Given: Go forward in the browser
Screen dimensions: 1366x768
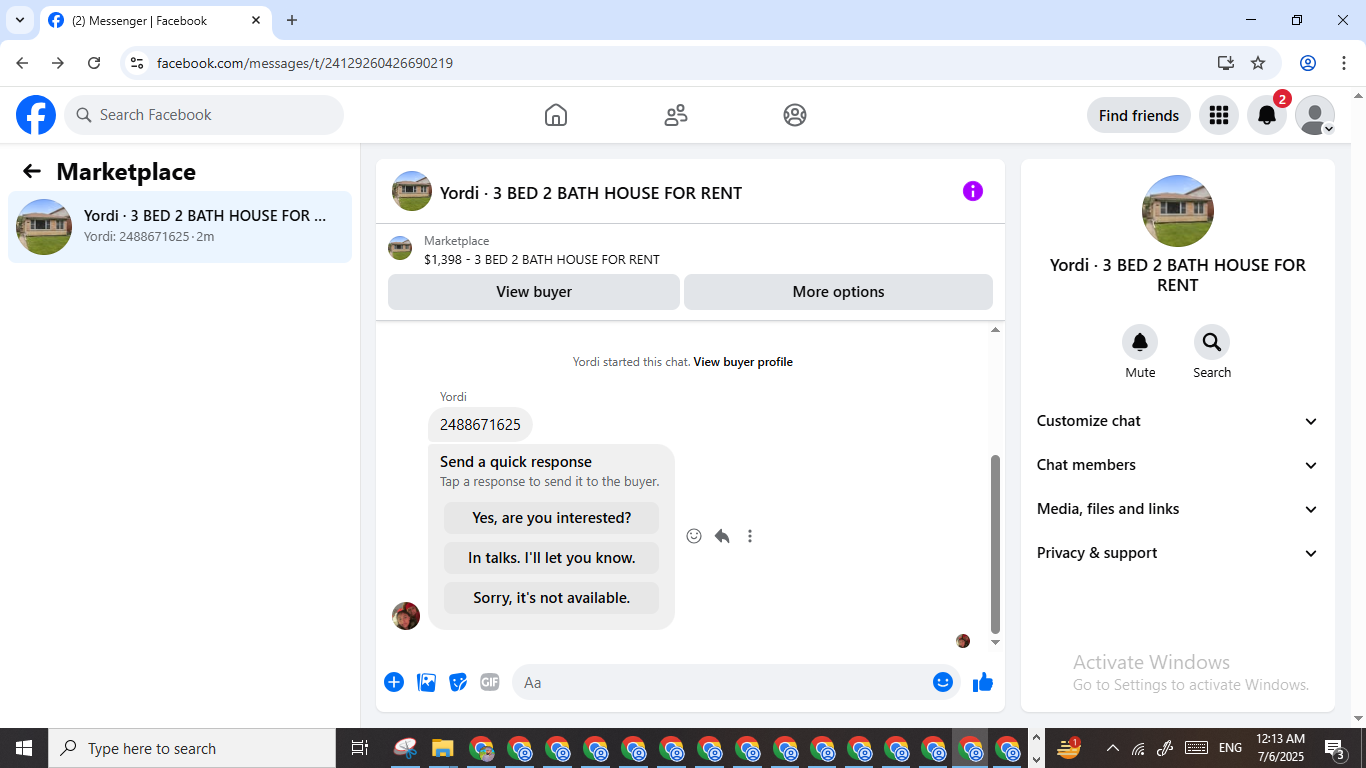Looking at the screenshot, I should point(58,63).
